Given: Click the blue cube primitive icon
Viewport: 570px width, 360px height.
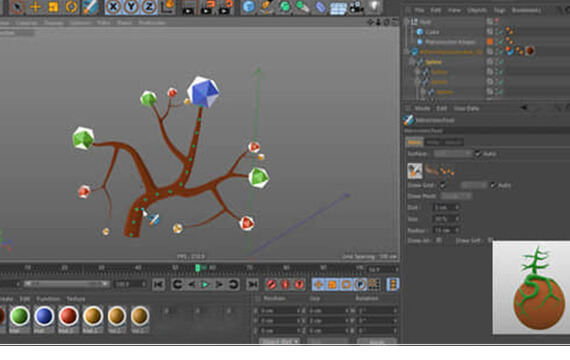Looking at the screenshot, I should point(249,7).
